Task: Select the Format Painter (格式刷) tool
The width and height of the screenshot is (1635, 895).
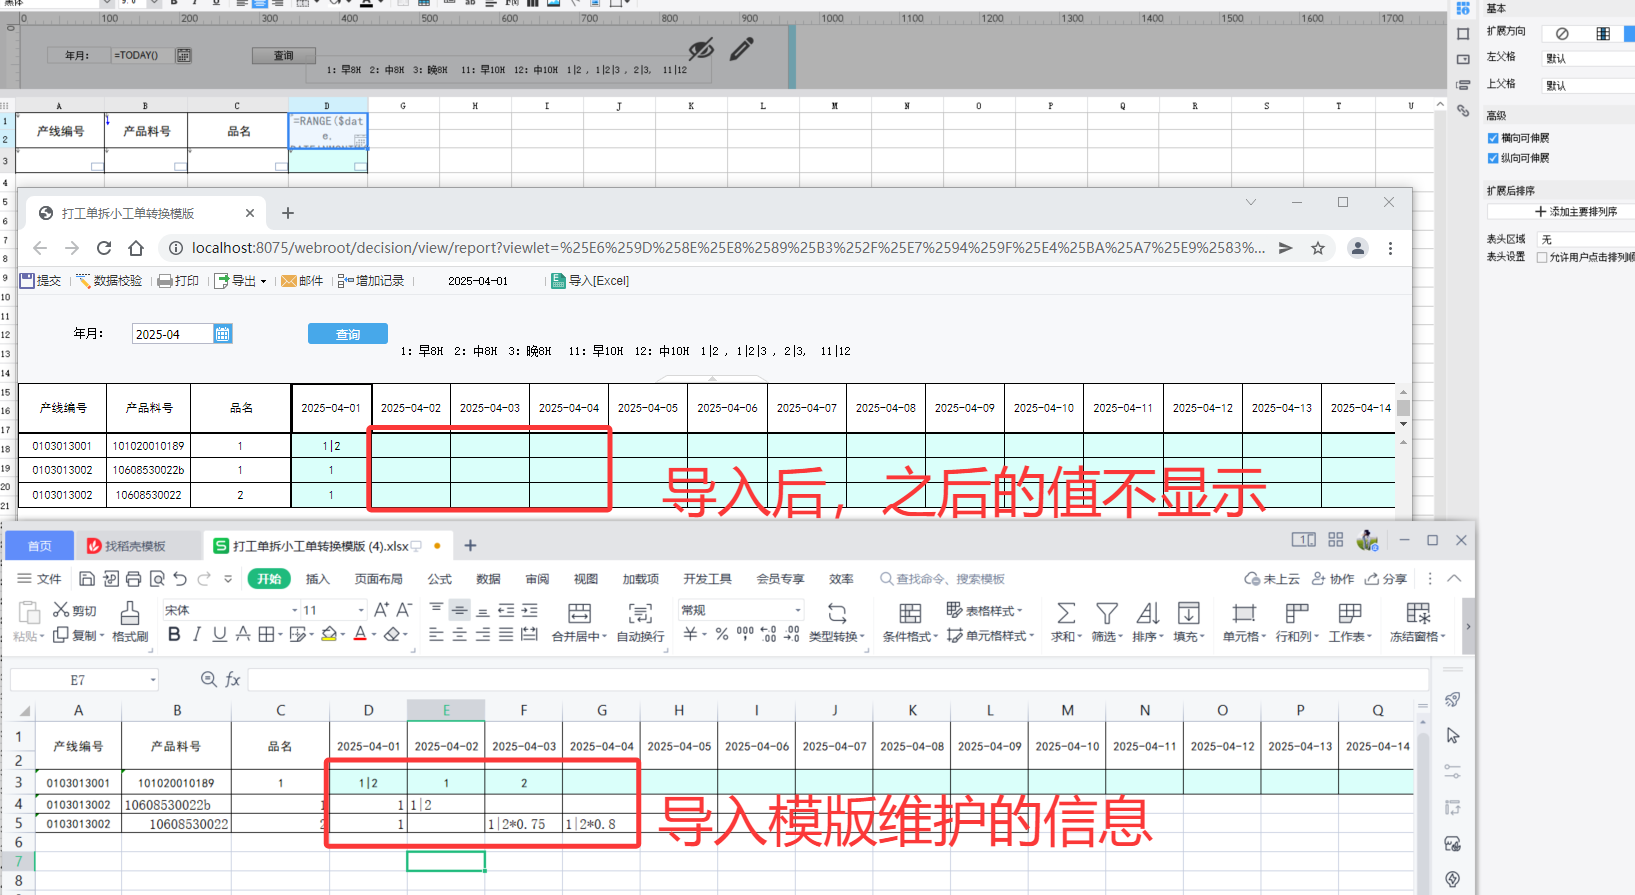Action: 130,613
